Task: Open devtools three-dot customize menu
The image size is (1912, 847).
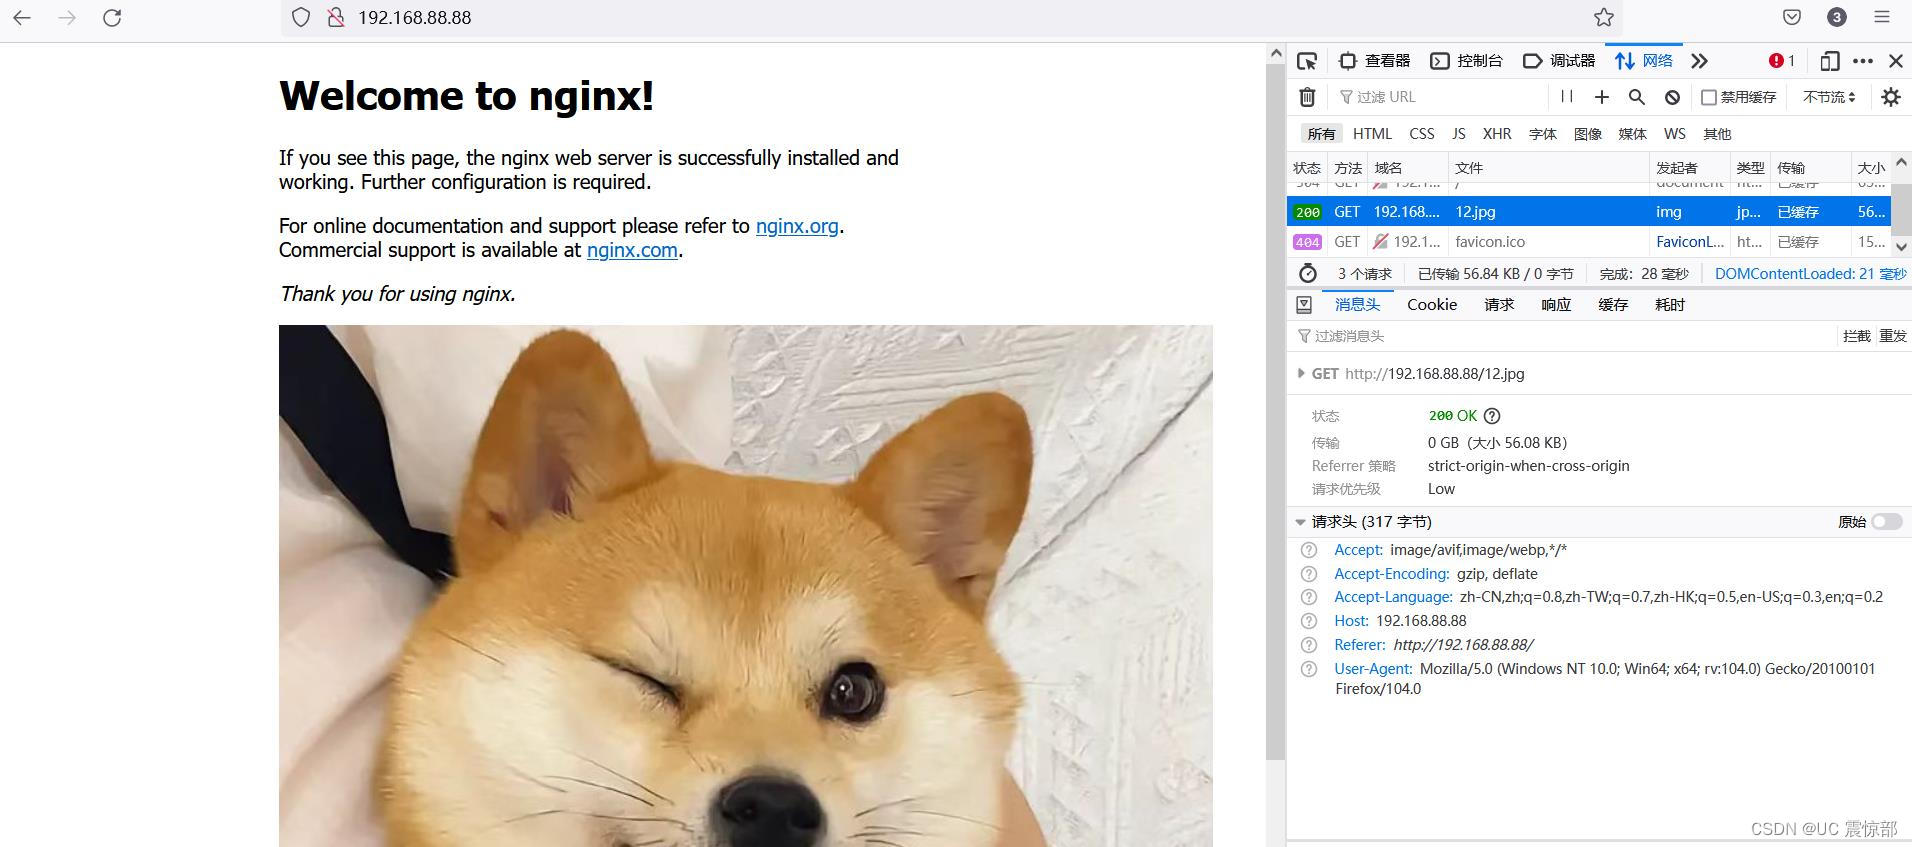Action: pyautogui.click(x=1863, y=61)
